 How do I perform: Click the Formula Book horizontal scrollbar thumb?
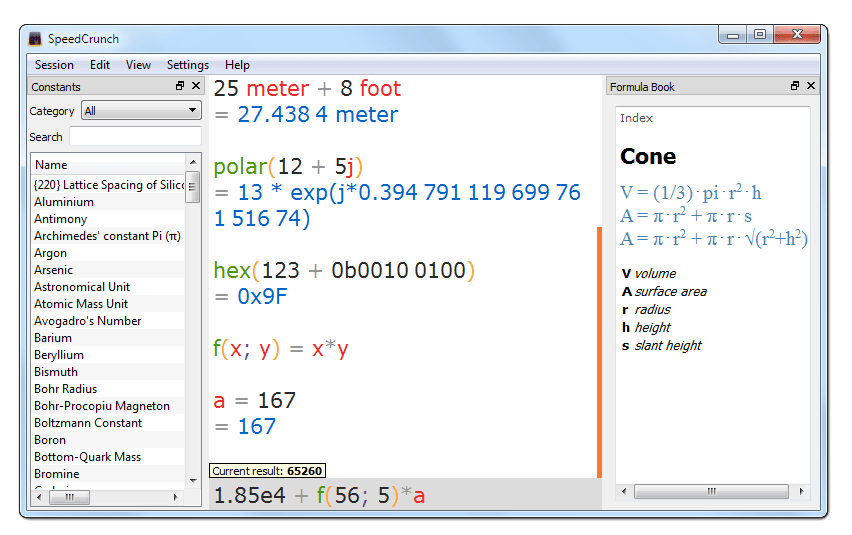point(711,492)
